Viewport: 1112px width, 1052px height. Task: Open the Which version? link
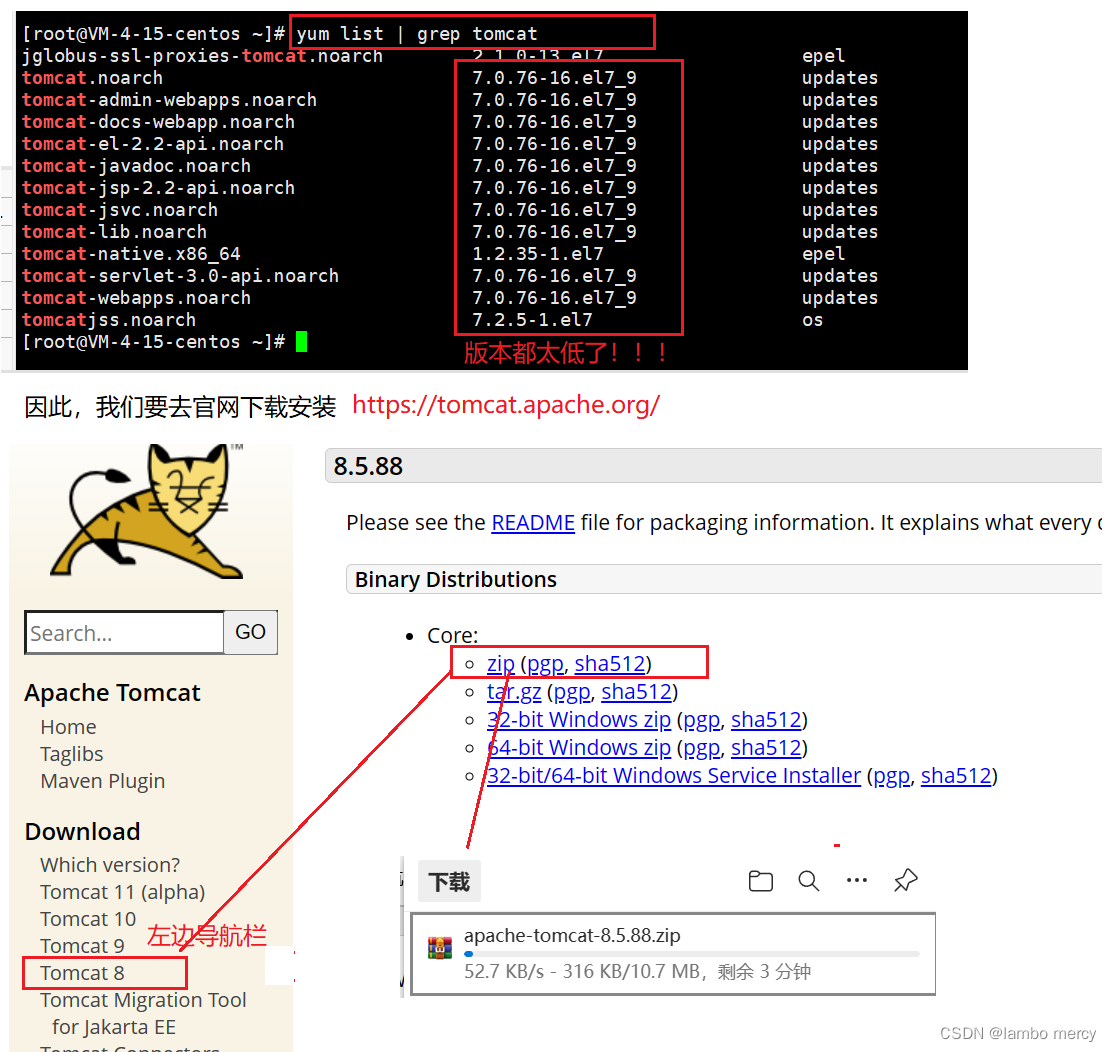(x=110, y=865)
